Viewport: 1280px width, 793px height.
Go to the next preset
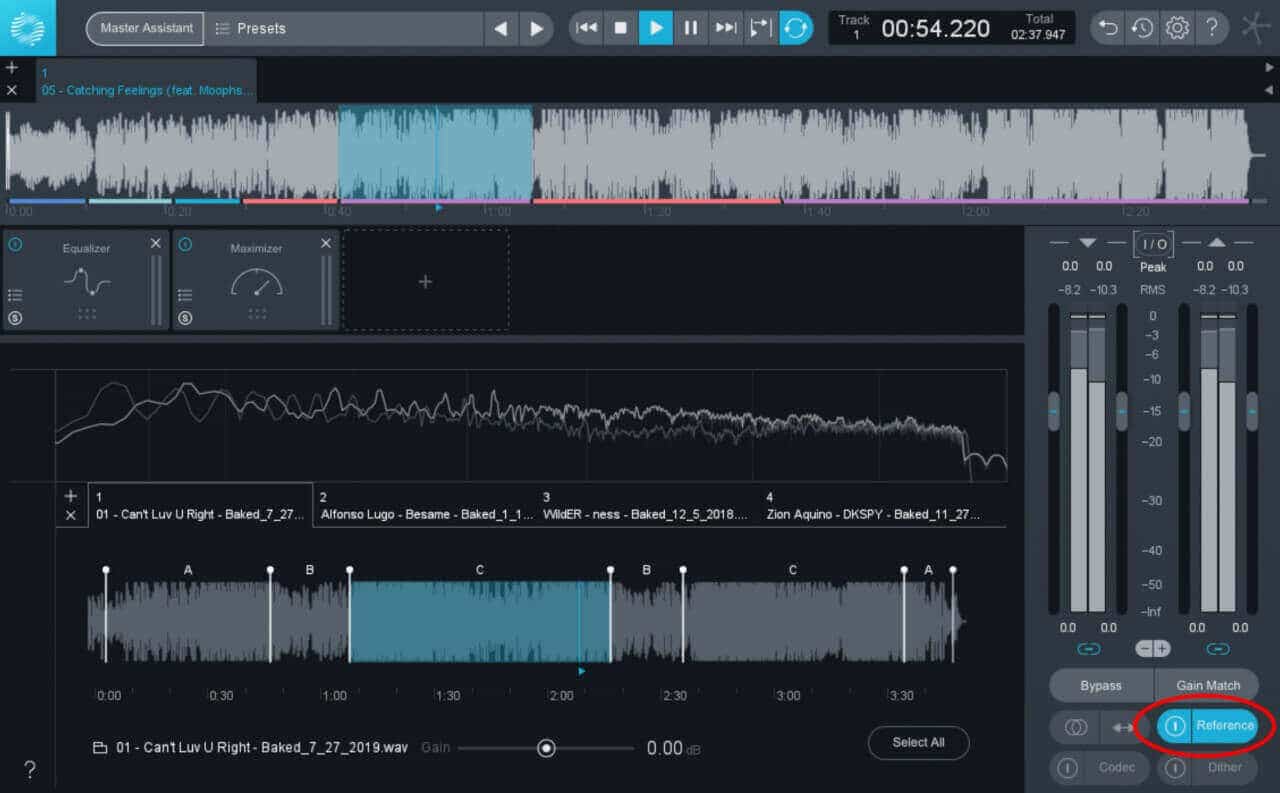tap(536, 29)
